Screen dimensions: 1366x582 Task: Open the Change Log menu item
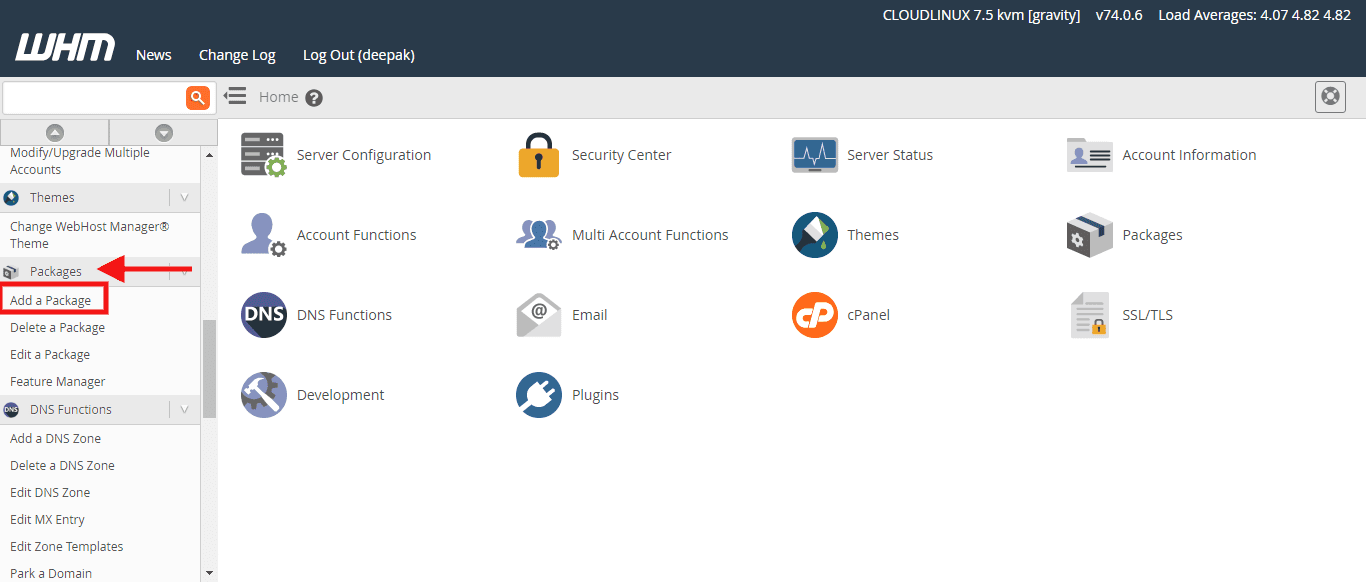tap(237, 55)
